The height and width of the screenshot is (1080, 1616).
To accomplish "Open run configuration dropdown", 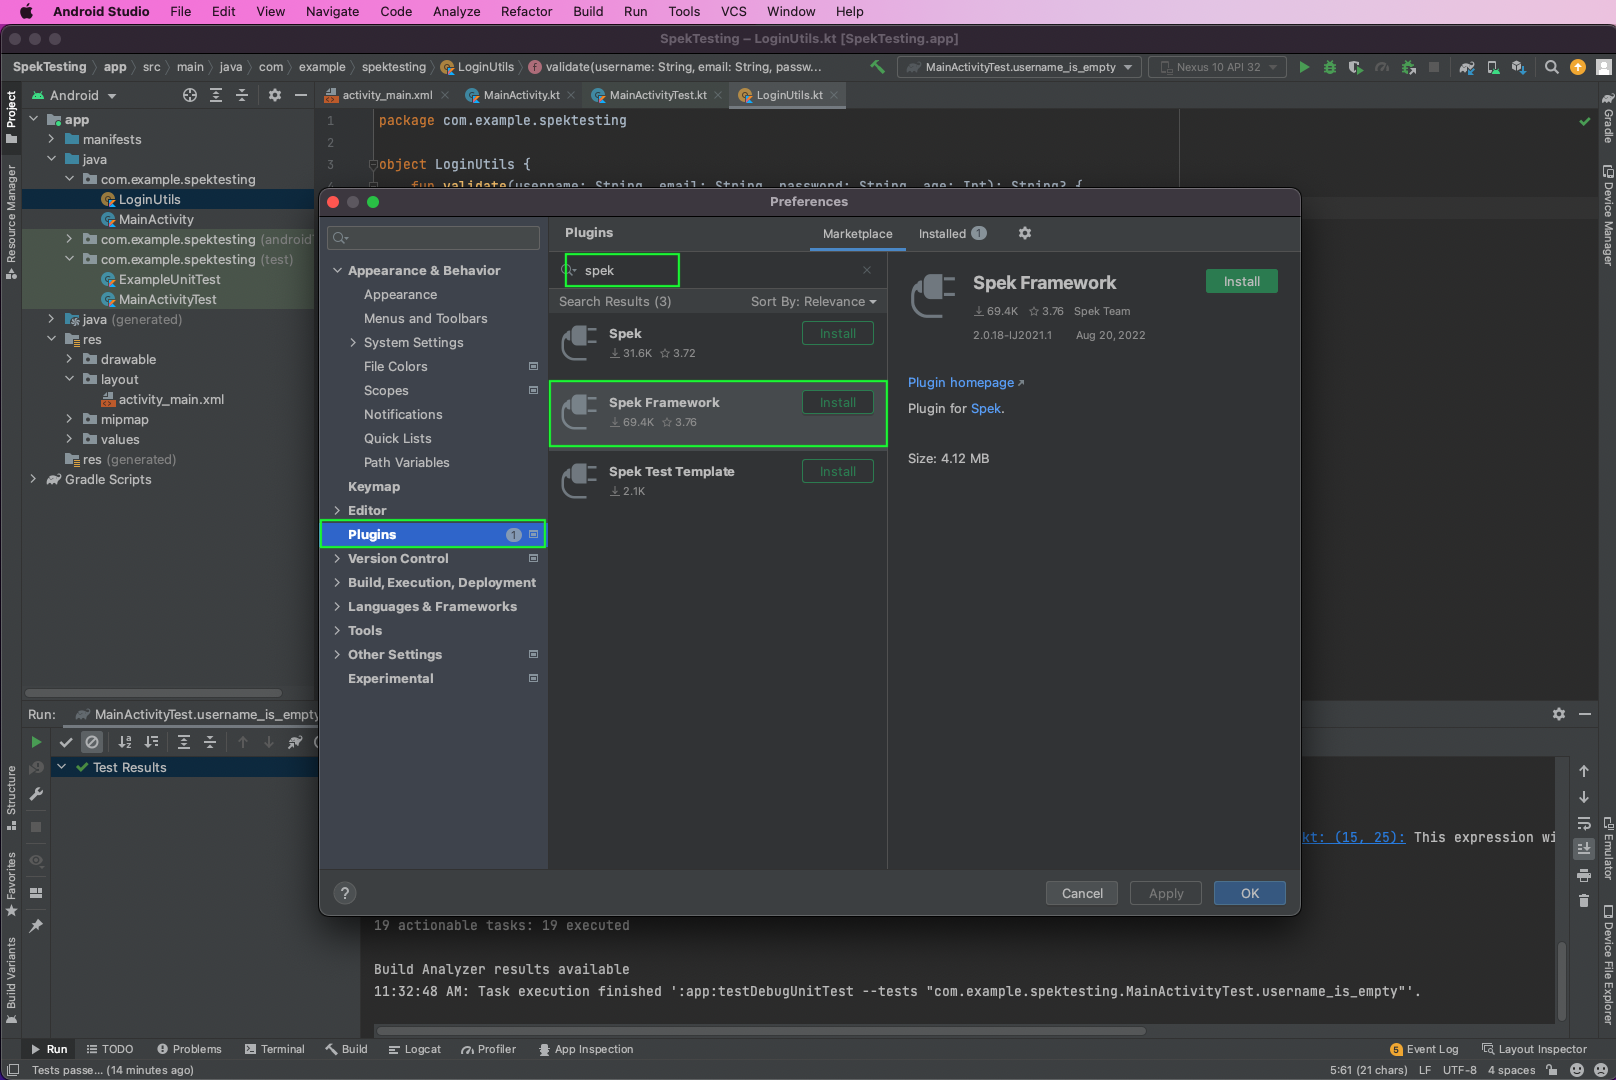I will click(1020, 67).
